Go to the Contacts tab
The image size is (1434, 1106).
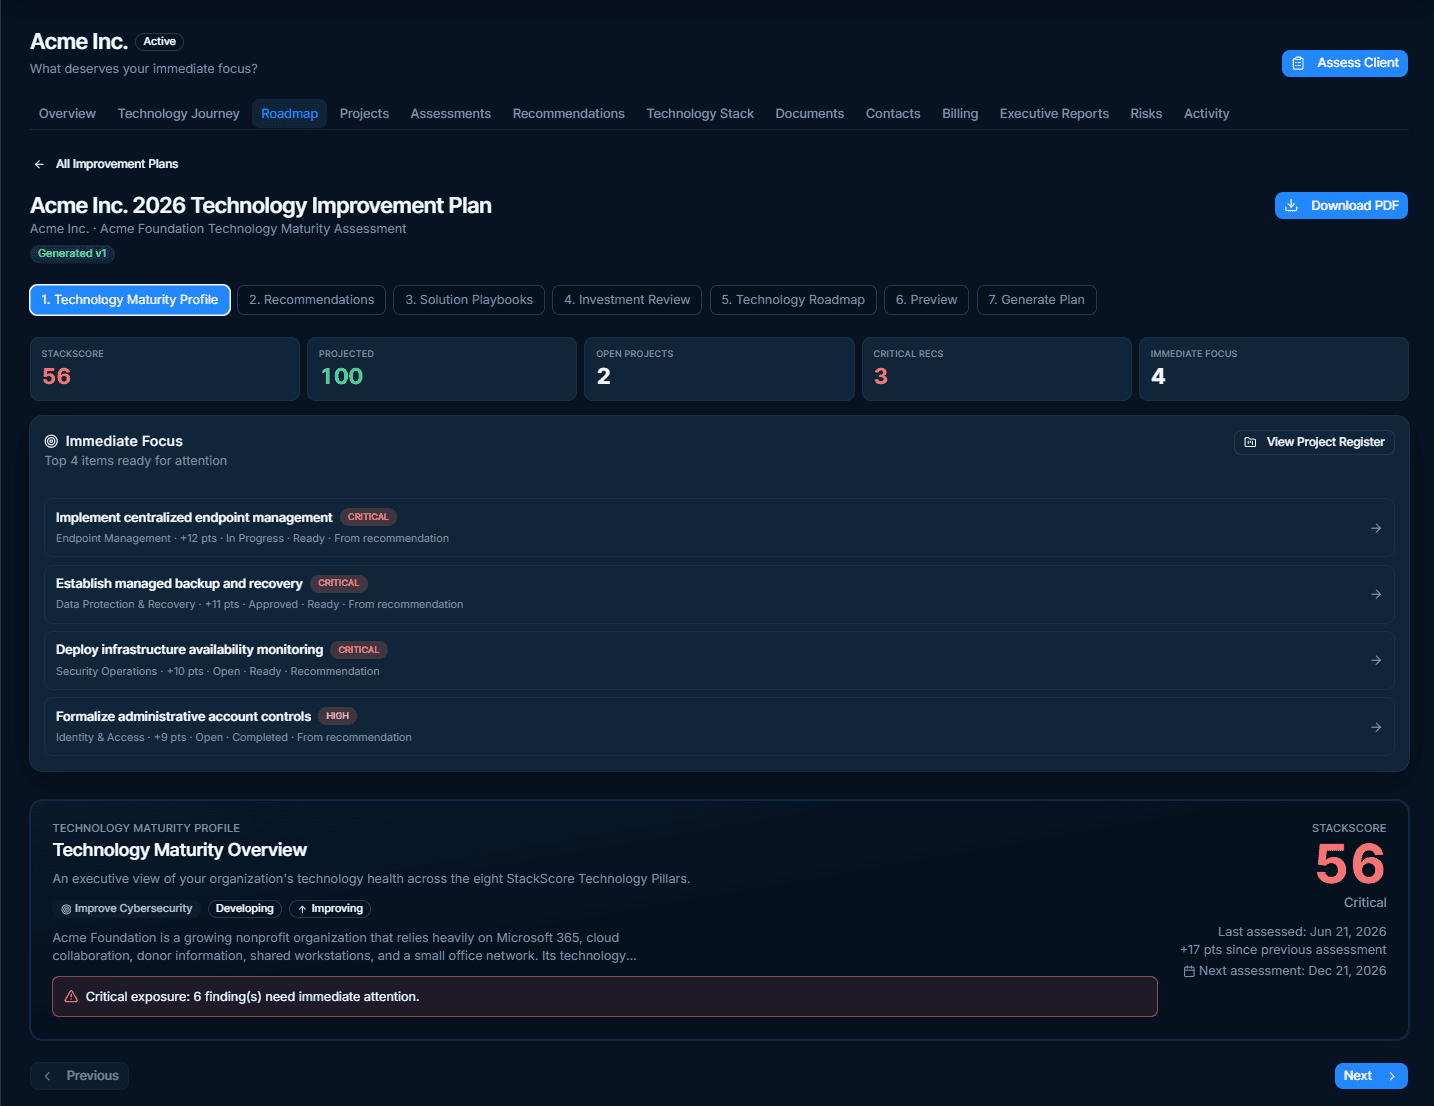(893, 114)
